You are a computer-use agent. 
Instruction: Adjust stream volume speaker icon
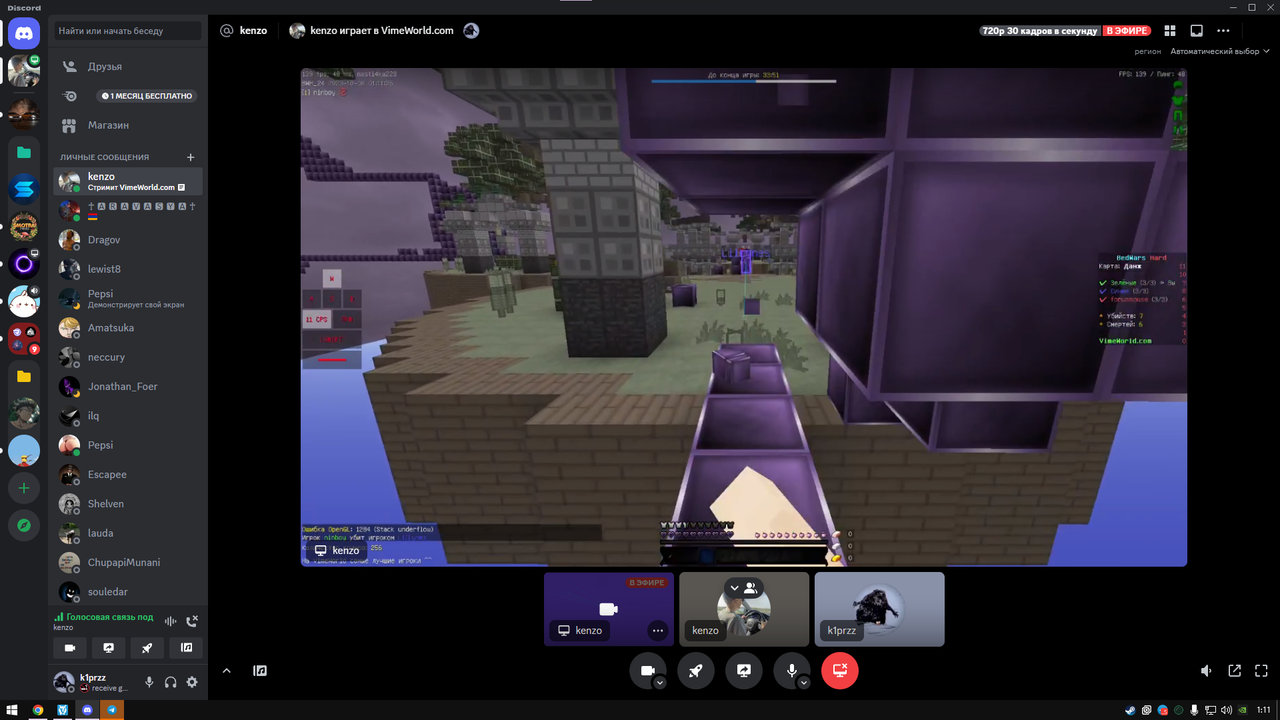(1207, 671)
